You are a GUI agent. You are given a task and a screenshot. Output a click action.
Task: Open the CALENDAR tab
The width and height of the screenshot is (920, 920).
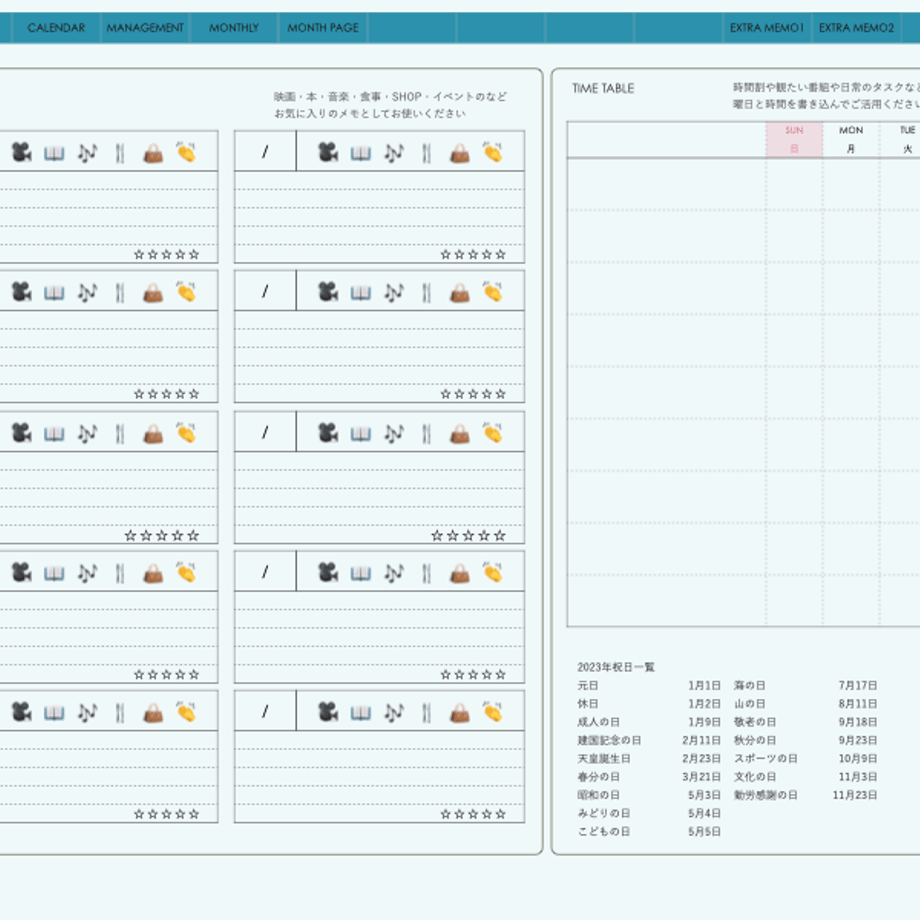pos(56,28)
